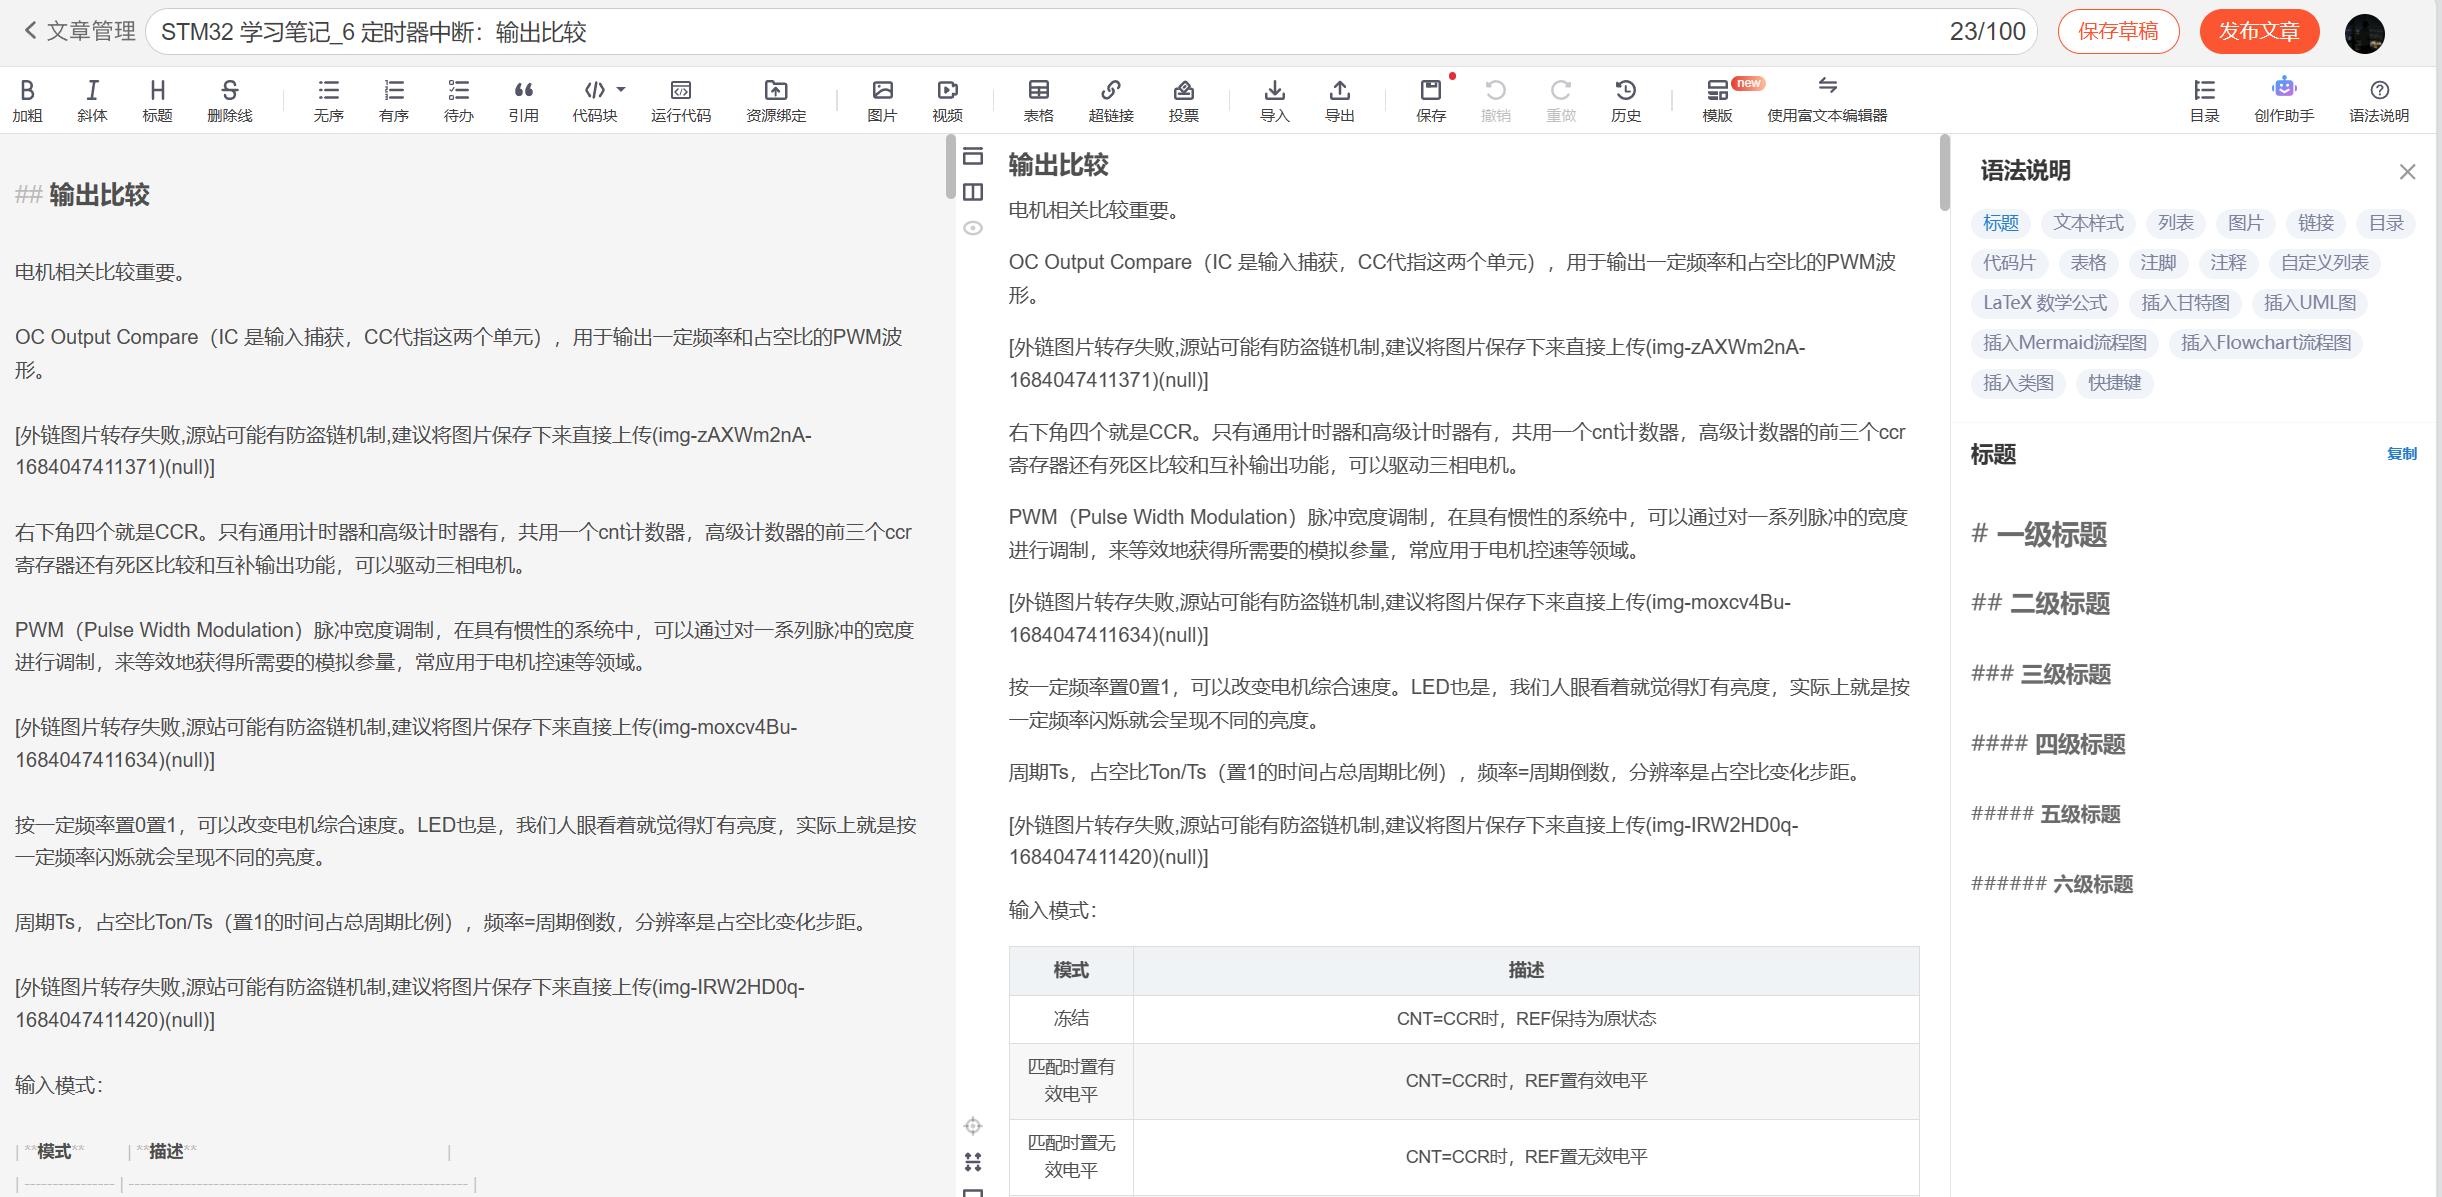Insert hyperlink with the 超链接 icon
Screen dimensions: 2442x1197
[1111, 100]
